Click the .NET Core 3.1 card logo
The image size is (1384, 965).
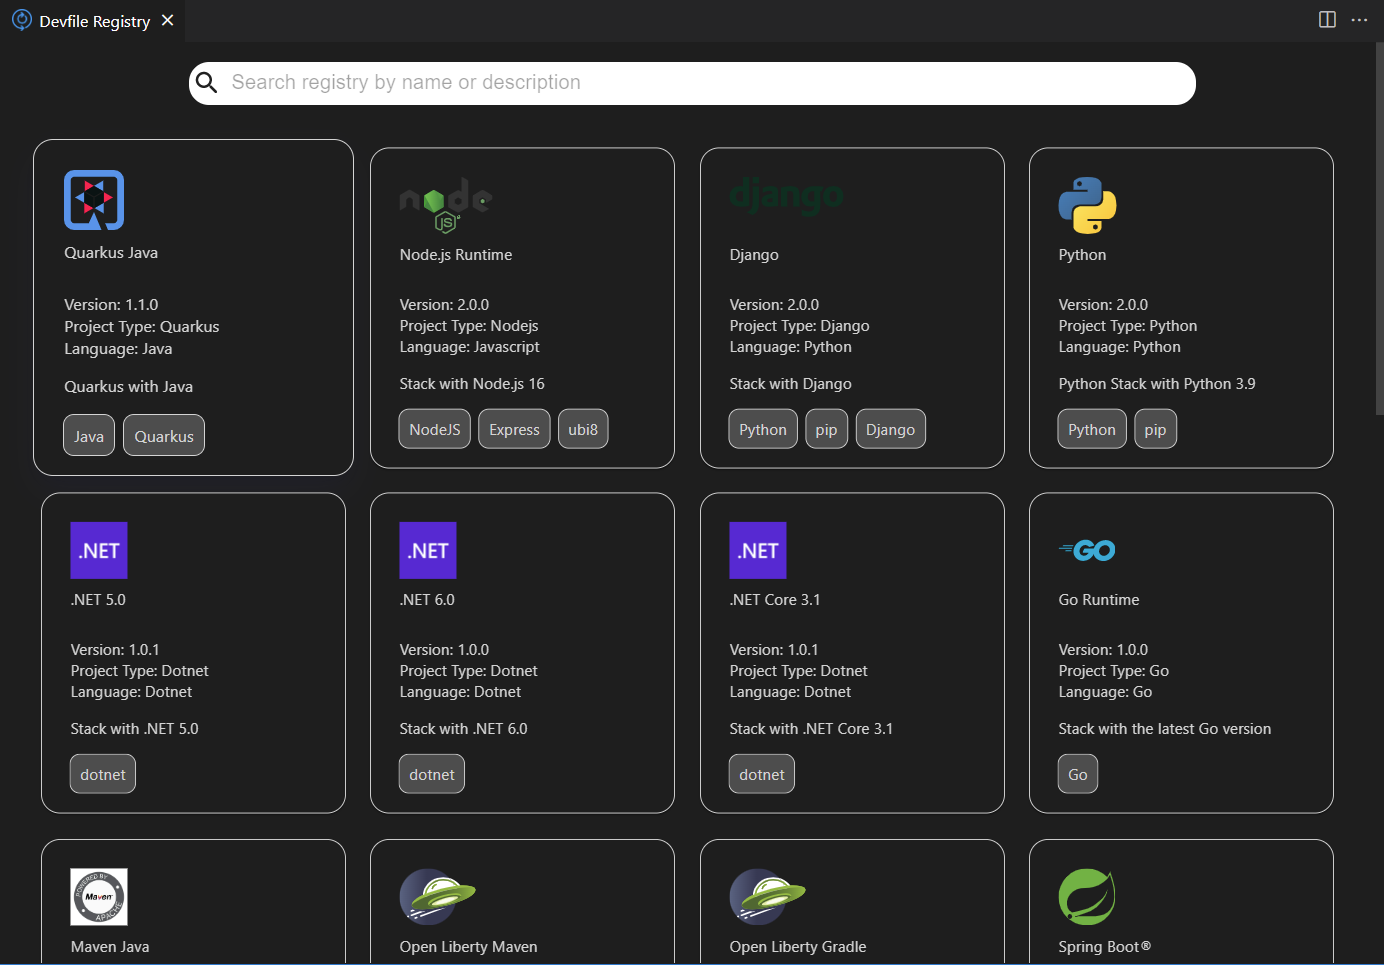[758, 550]
